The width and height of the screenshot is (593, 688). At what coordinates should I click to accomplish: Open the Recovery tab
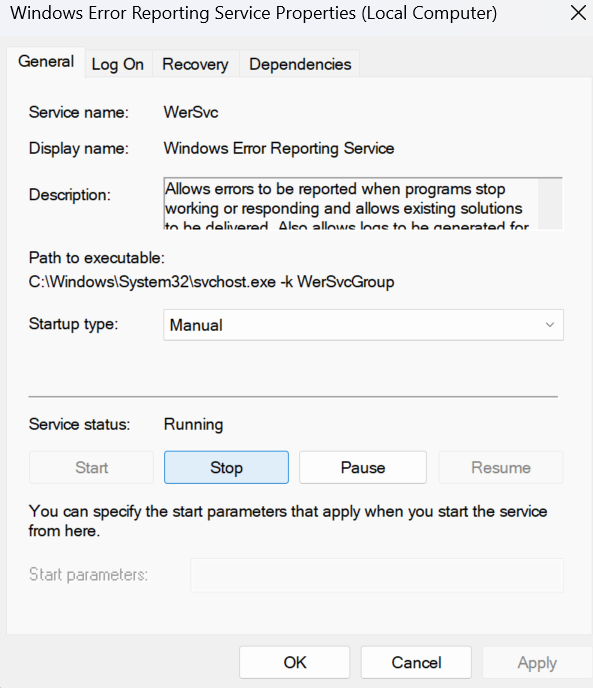[195, 64]
